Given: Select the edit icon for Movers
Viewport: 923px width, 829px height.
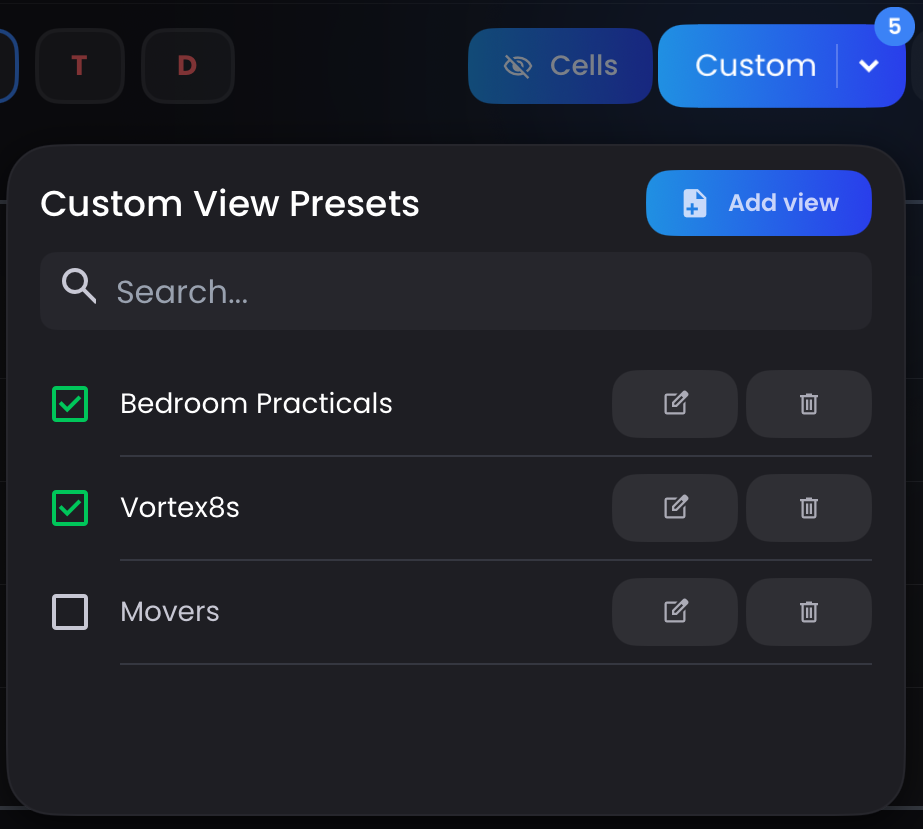Looking at the screenshot, I should click(x=674, y=612).
